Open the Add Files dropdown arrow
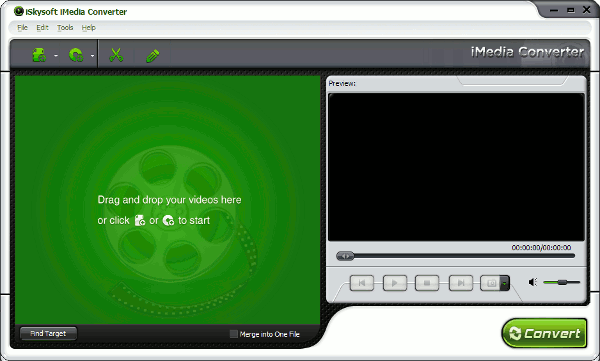The height and width of the screenshot is (361, 600). [x=56, y=56]
